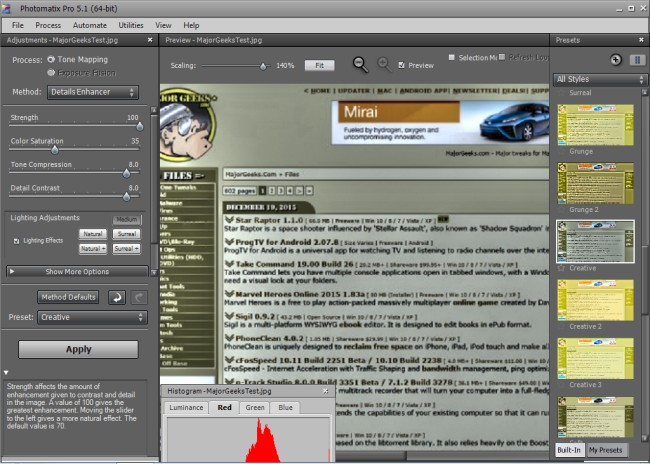Viewport: 650px width, 464px height.
Task: Toggle the Selection Mode checkbox
Action: (x=452, y=57)
